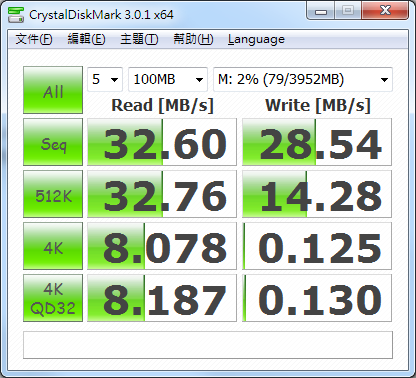
Task: Click the empty comment field at bottom
Action: [208, 345]
